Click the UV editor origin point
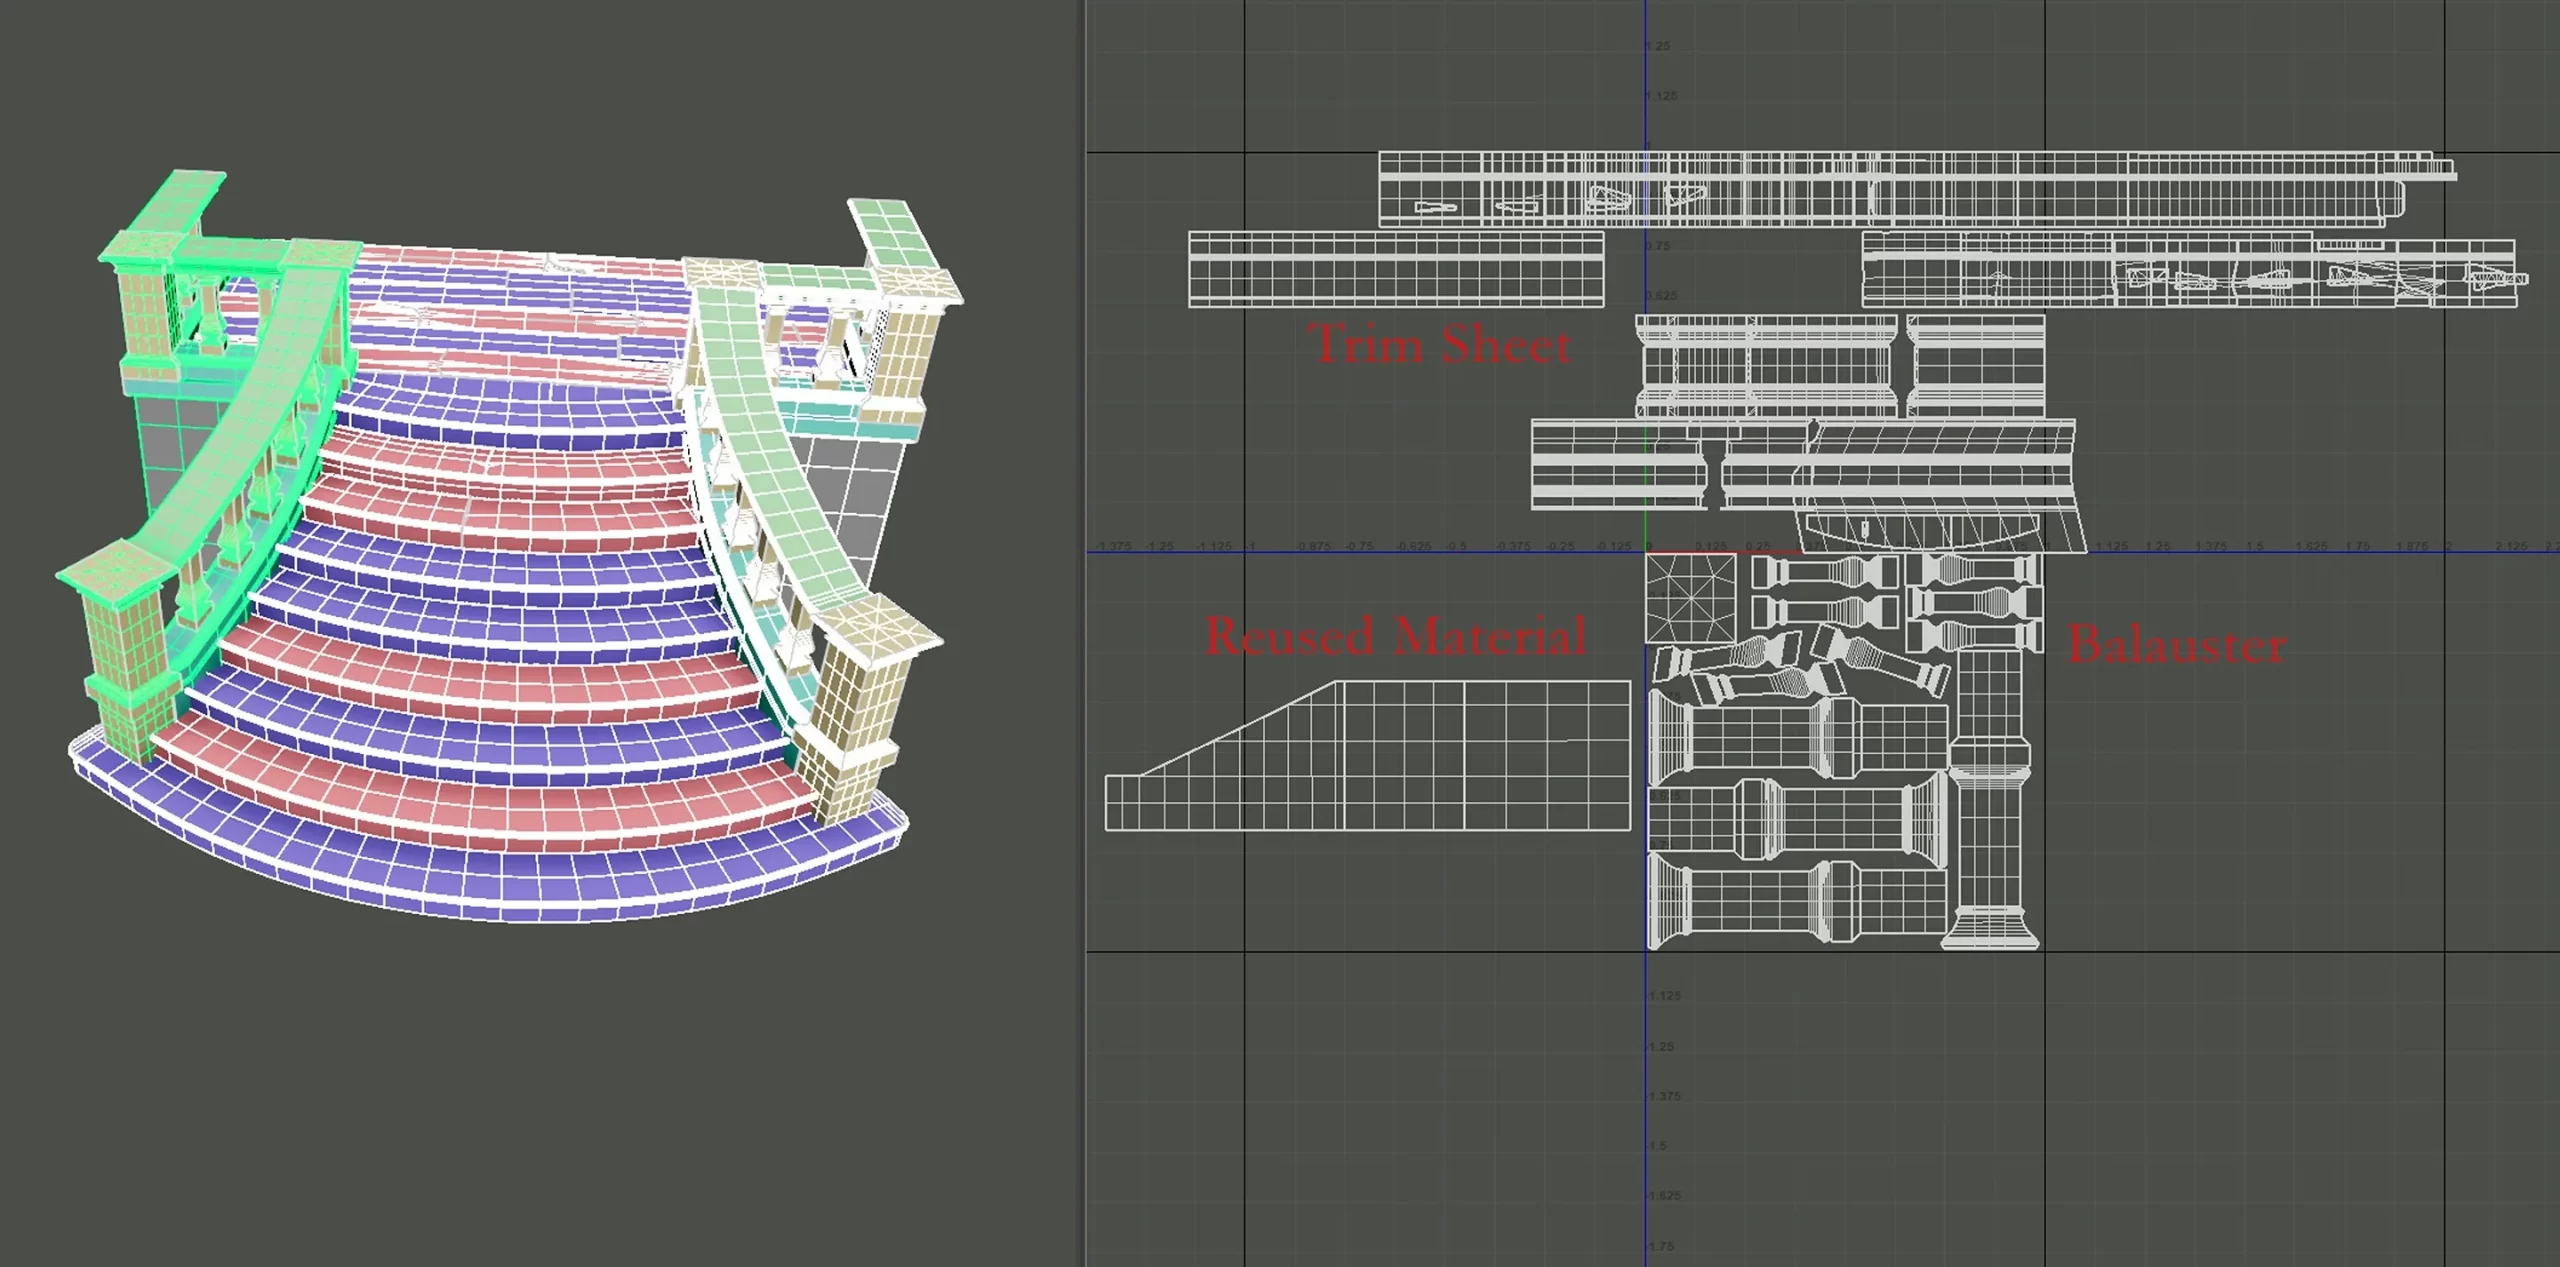 pos(1646,551)
